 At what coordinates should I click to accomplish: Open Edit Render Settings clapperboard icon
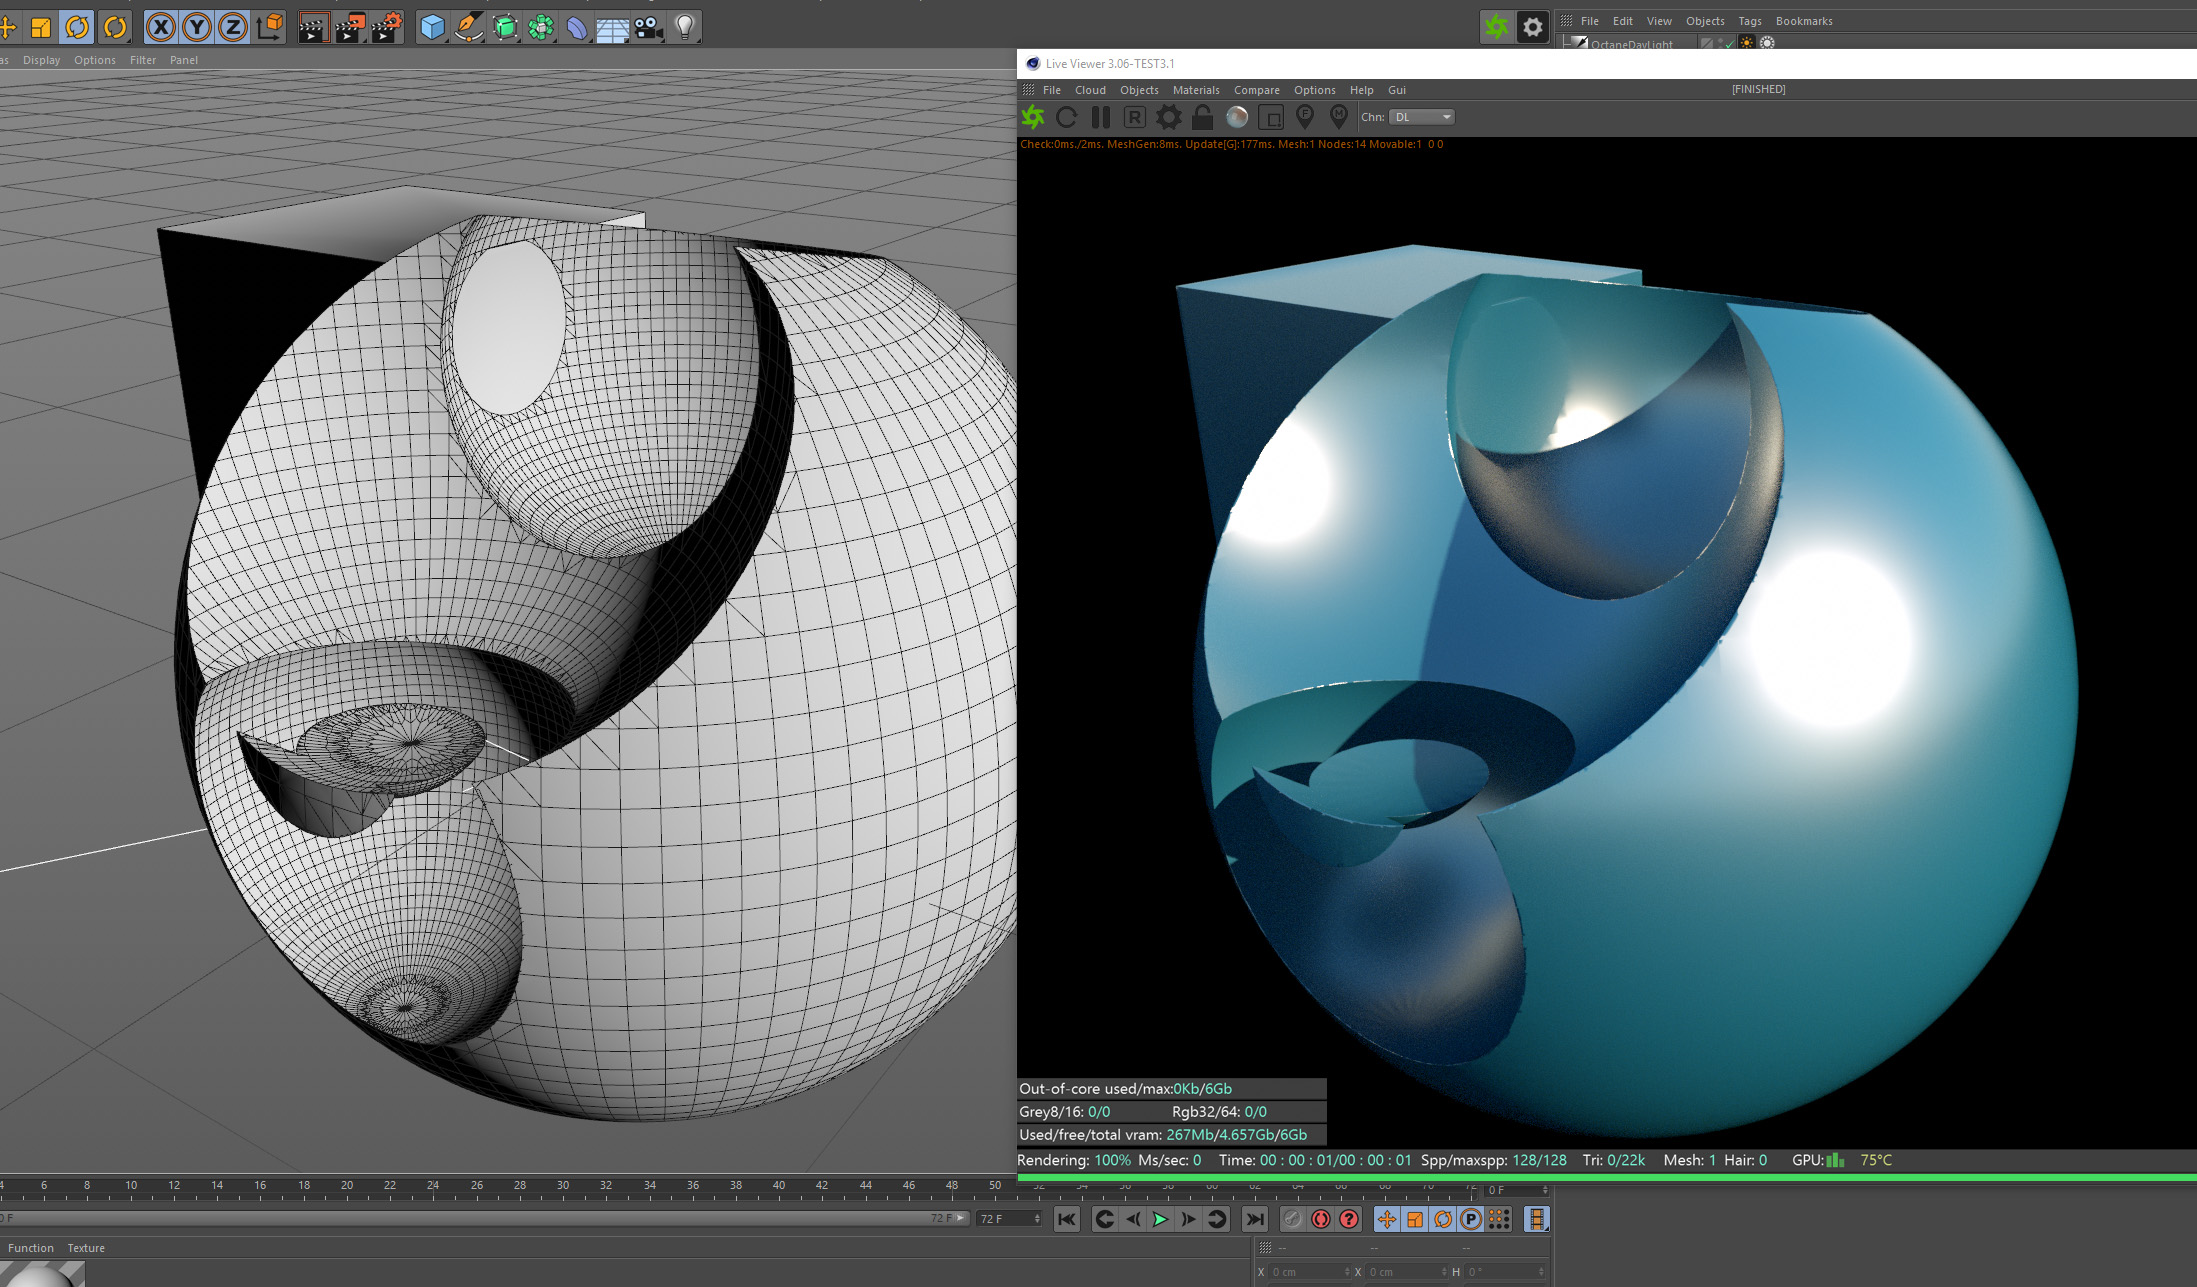[x=386, y=27]
